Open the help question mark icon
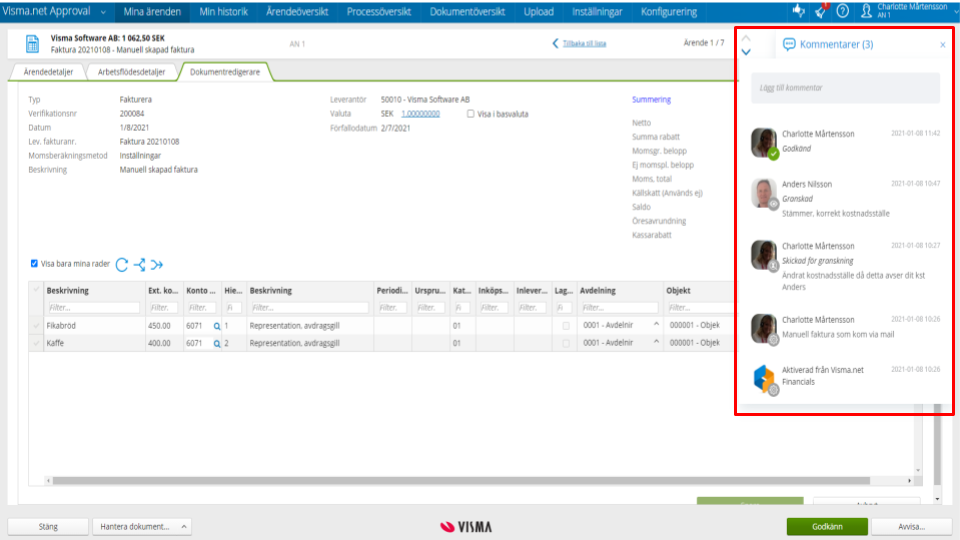The image size is (960, 540). pos(842,11)
